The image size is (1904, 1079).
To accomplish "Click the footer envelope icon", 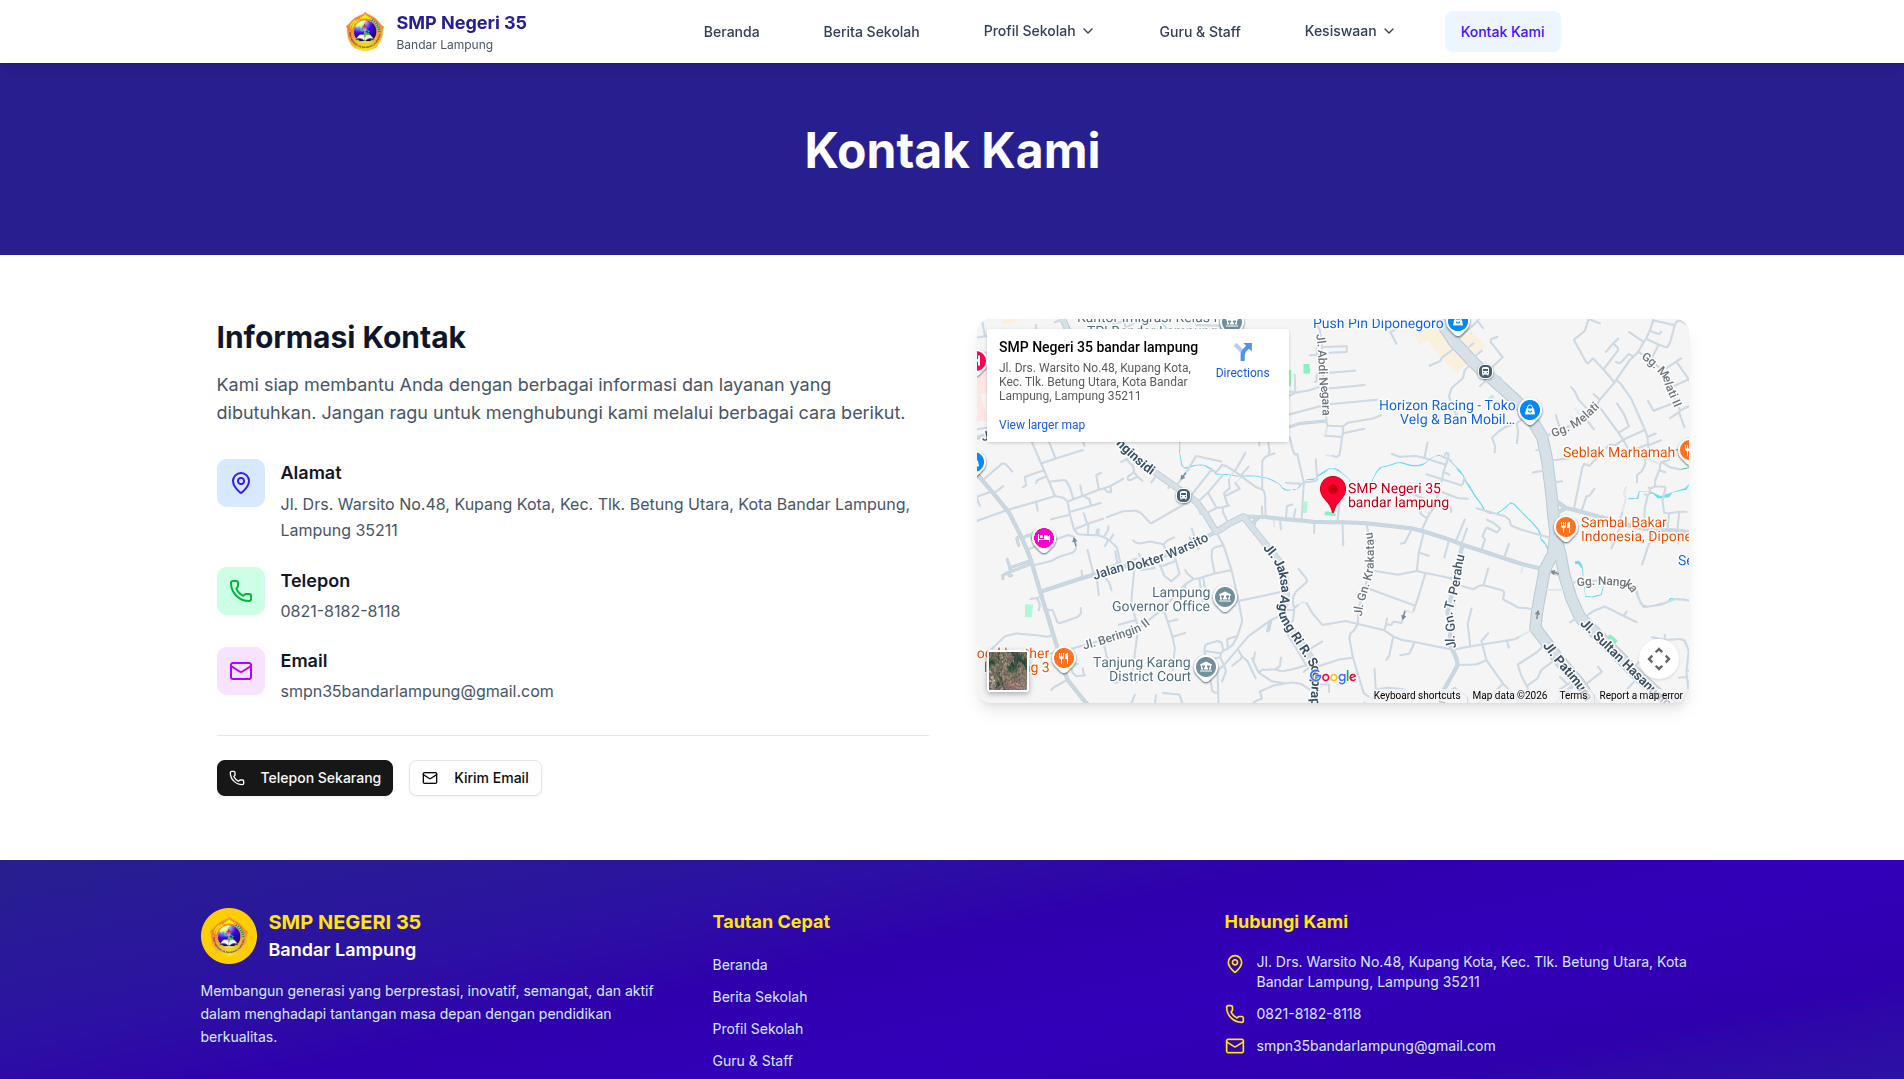I will 1235,1046.
